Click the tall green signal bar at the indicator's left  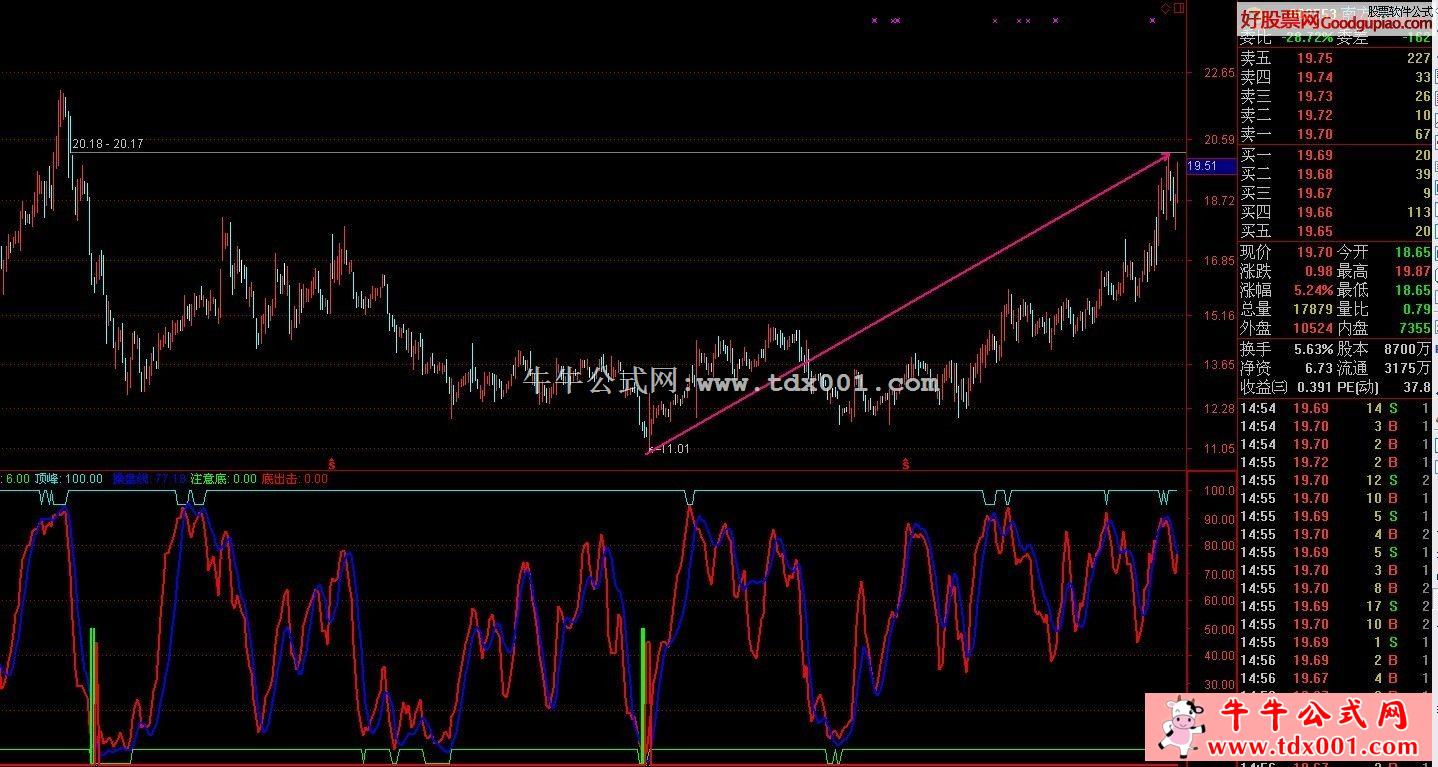pos(92,690)
